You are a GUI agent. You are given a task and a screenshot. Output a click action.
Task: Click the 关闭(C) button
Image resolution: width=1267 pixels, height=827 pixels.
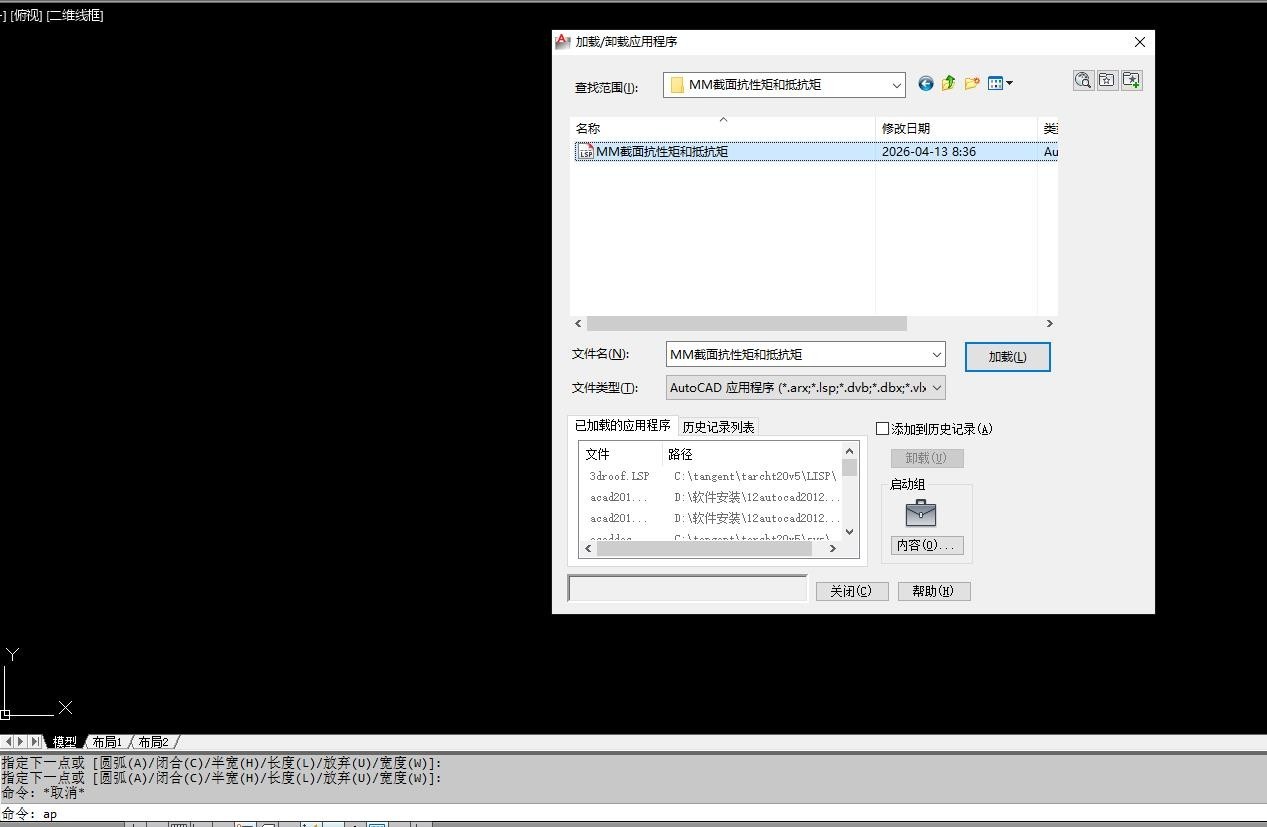click(852, 591)
